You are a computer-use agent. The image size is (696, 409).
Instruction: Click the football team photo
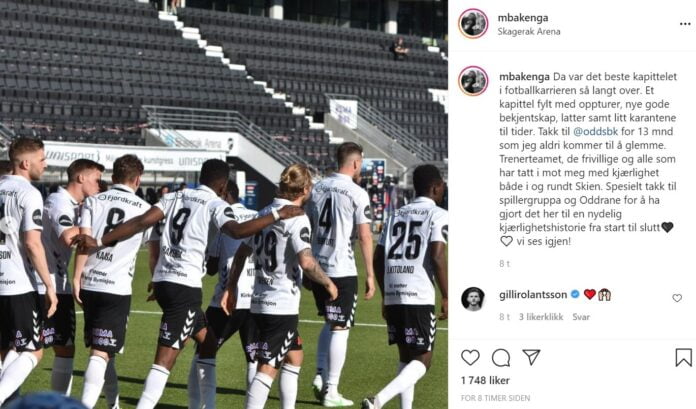(224, 204)
